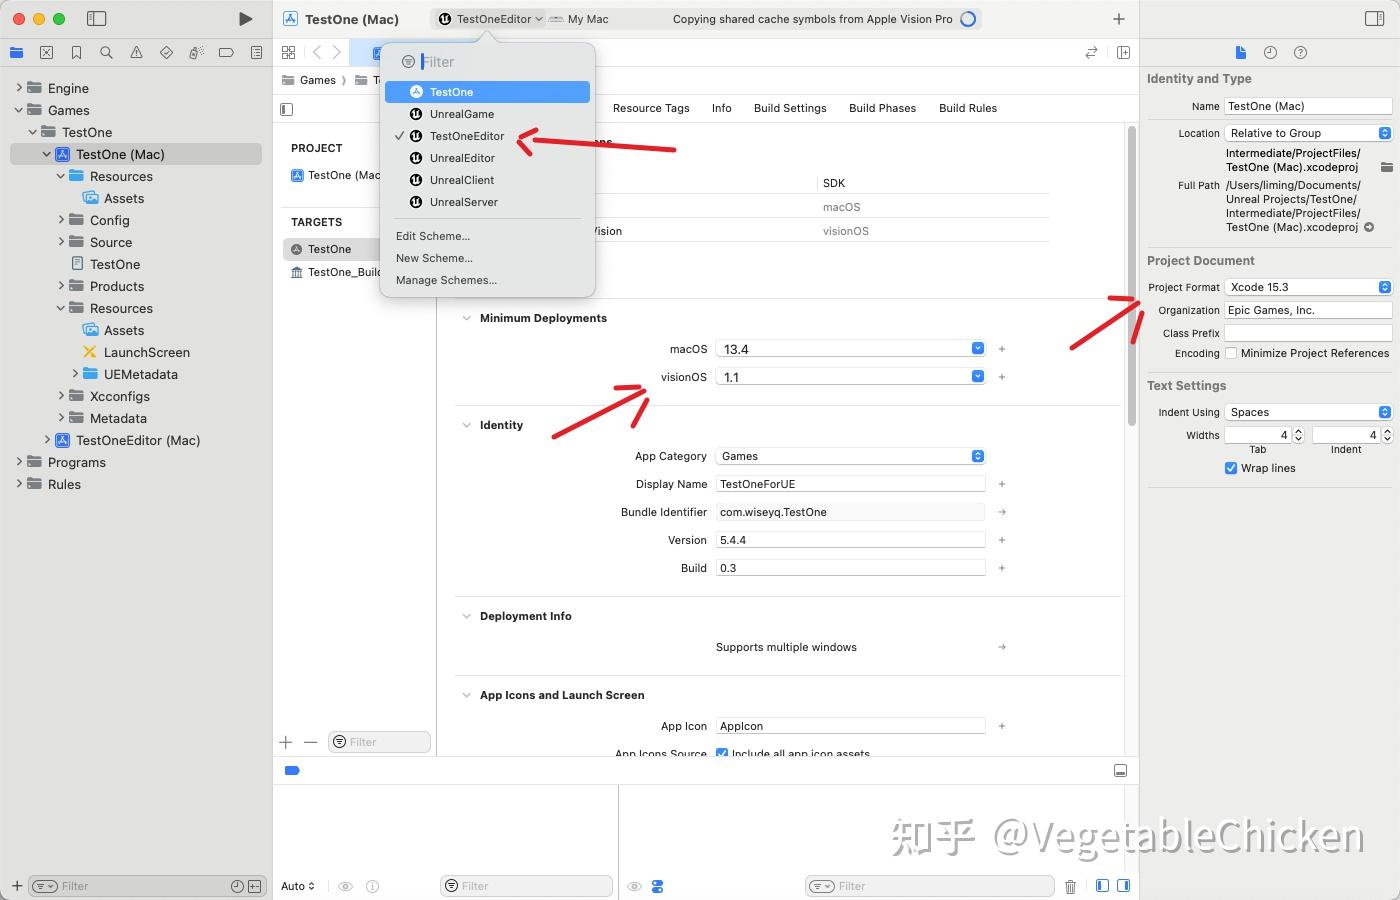The height and width of the screenshot is (900, 1400).
Task: Open the Find navigator magnifying glass icon
Action: tap(106, 52)
